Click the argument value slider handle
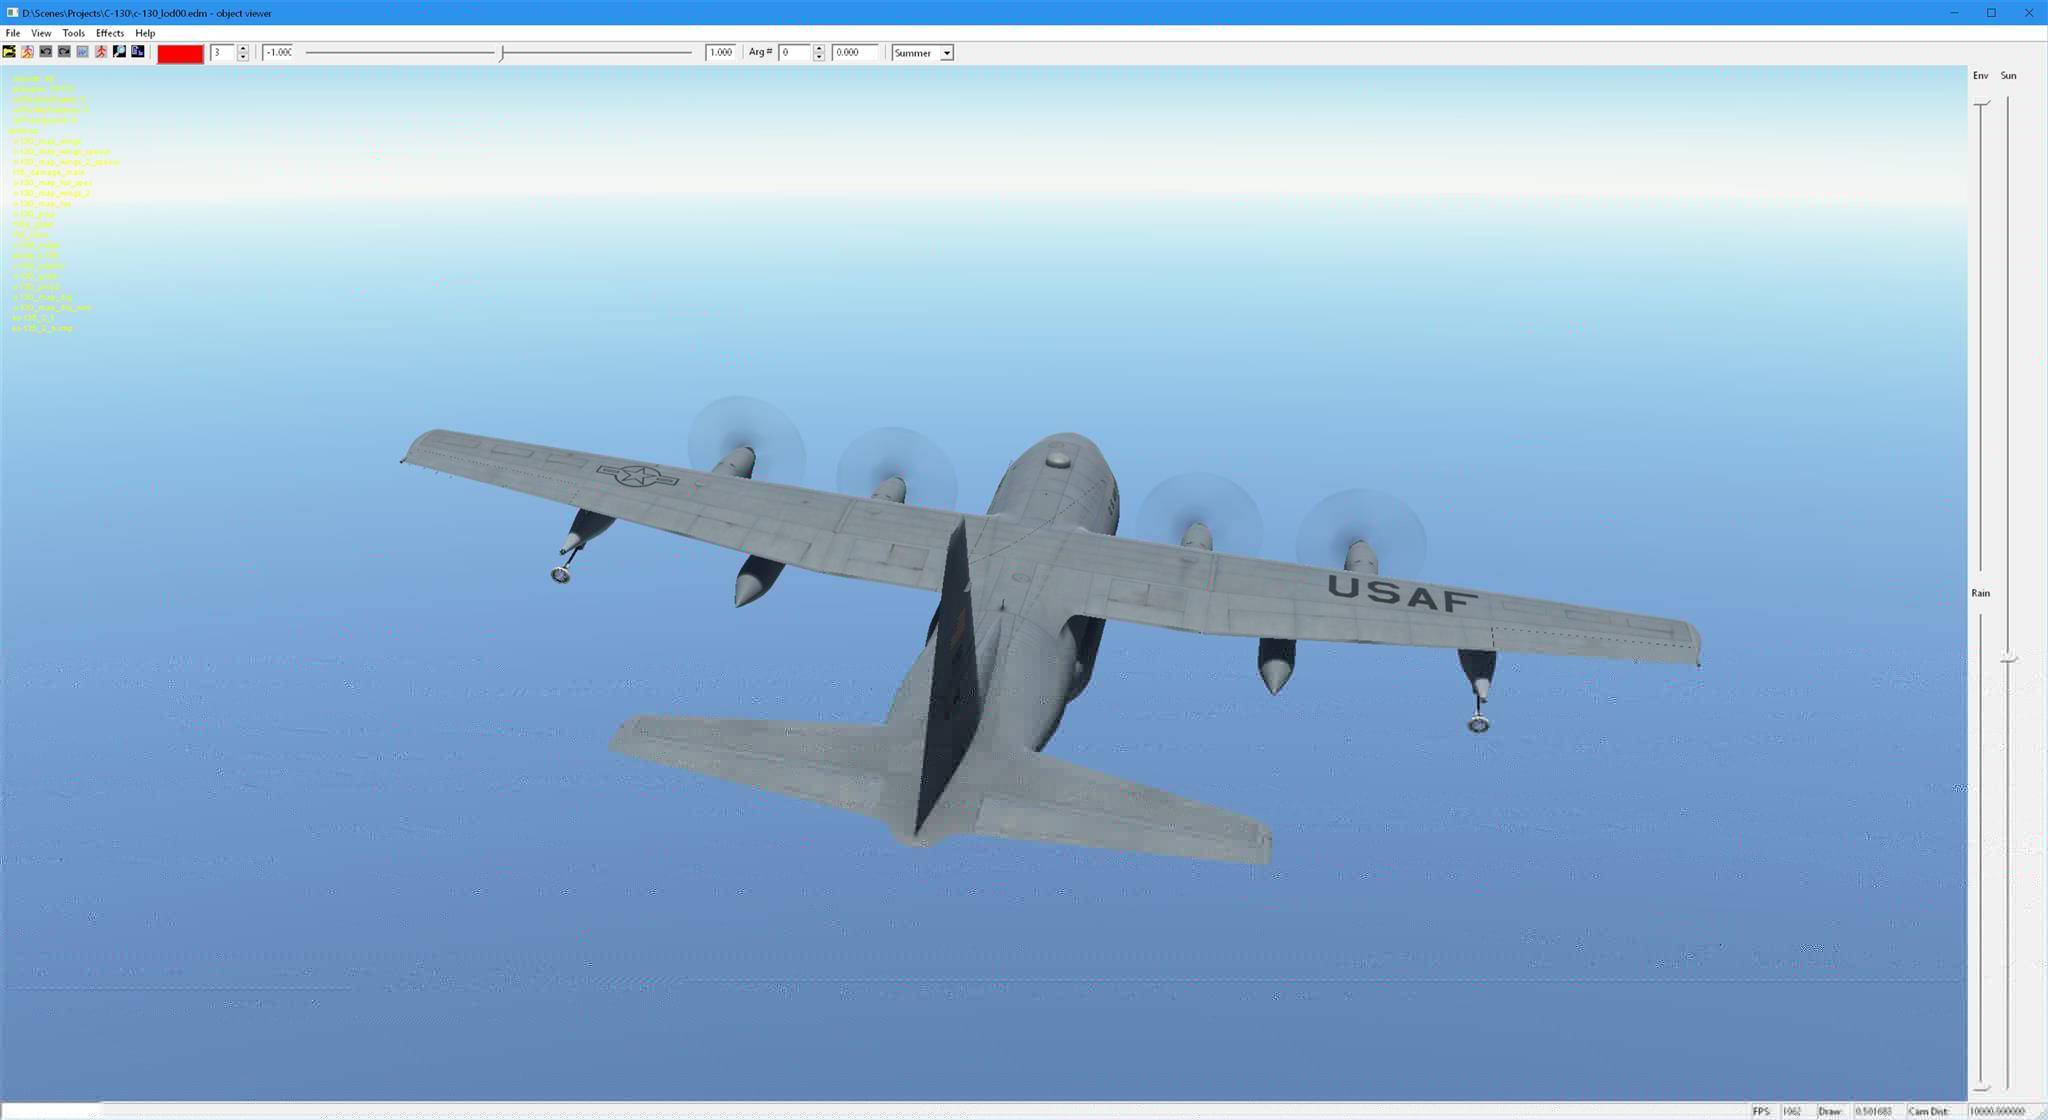The height and width of the screenshot is (1120, 2048). click(502, 53)
